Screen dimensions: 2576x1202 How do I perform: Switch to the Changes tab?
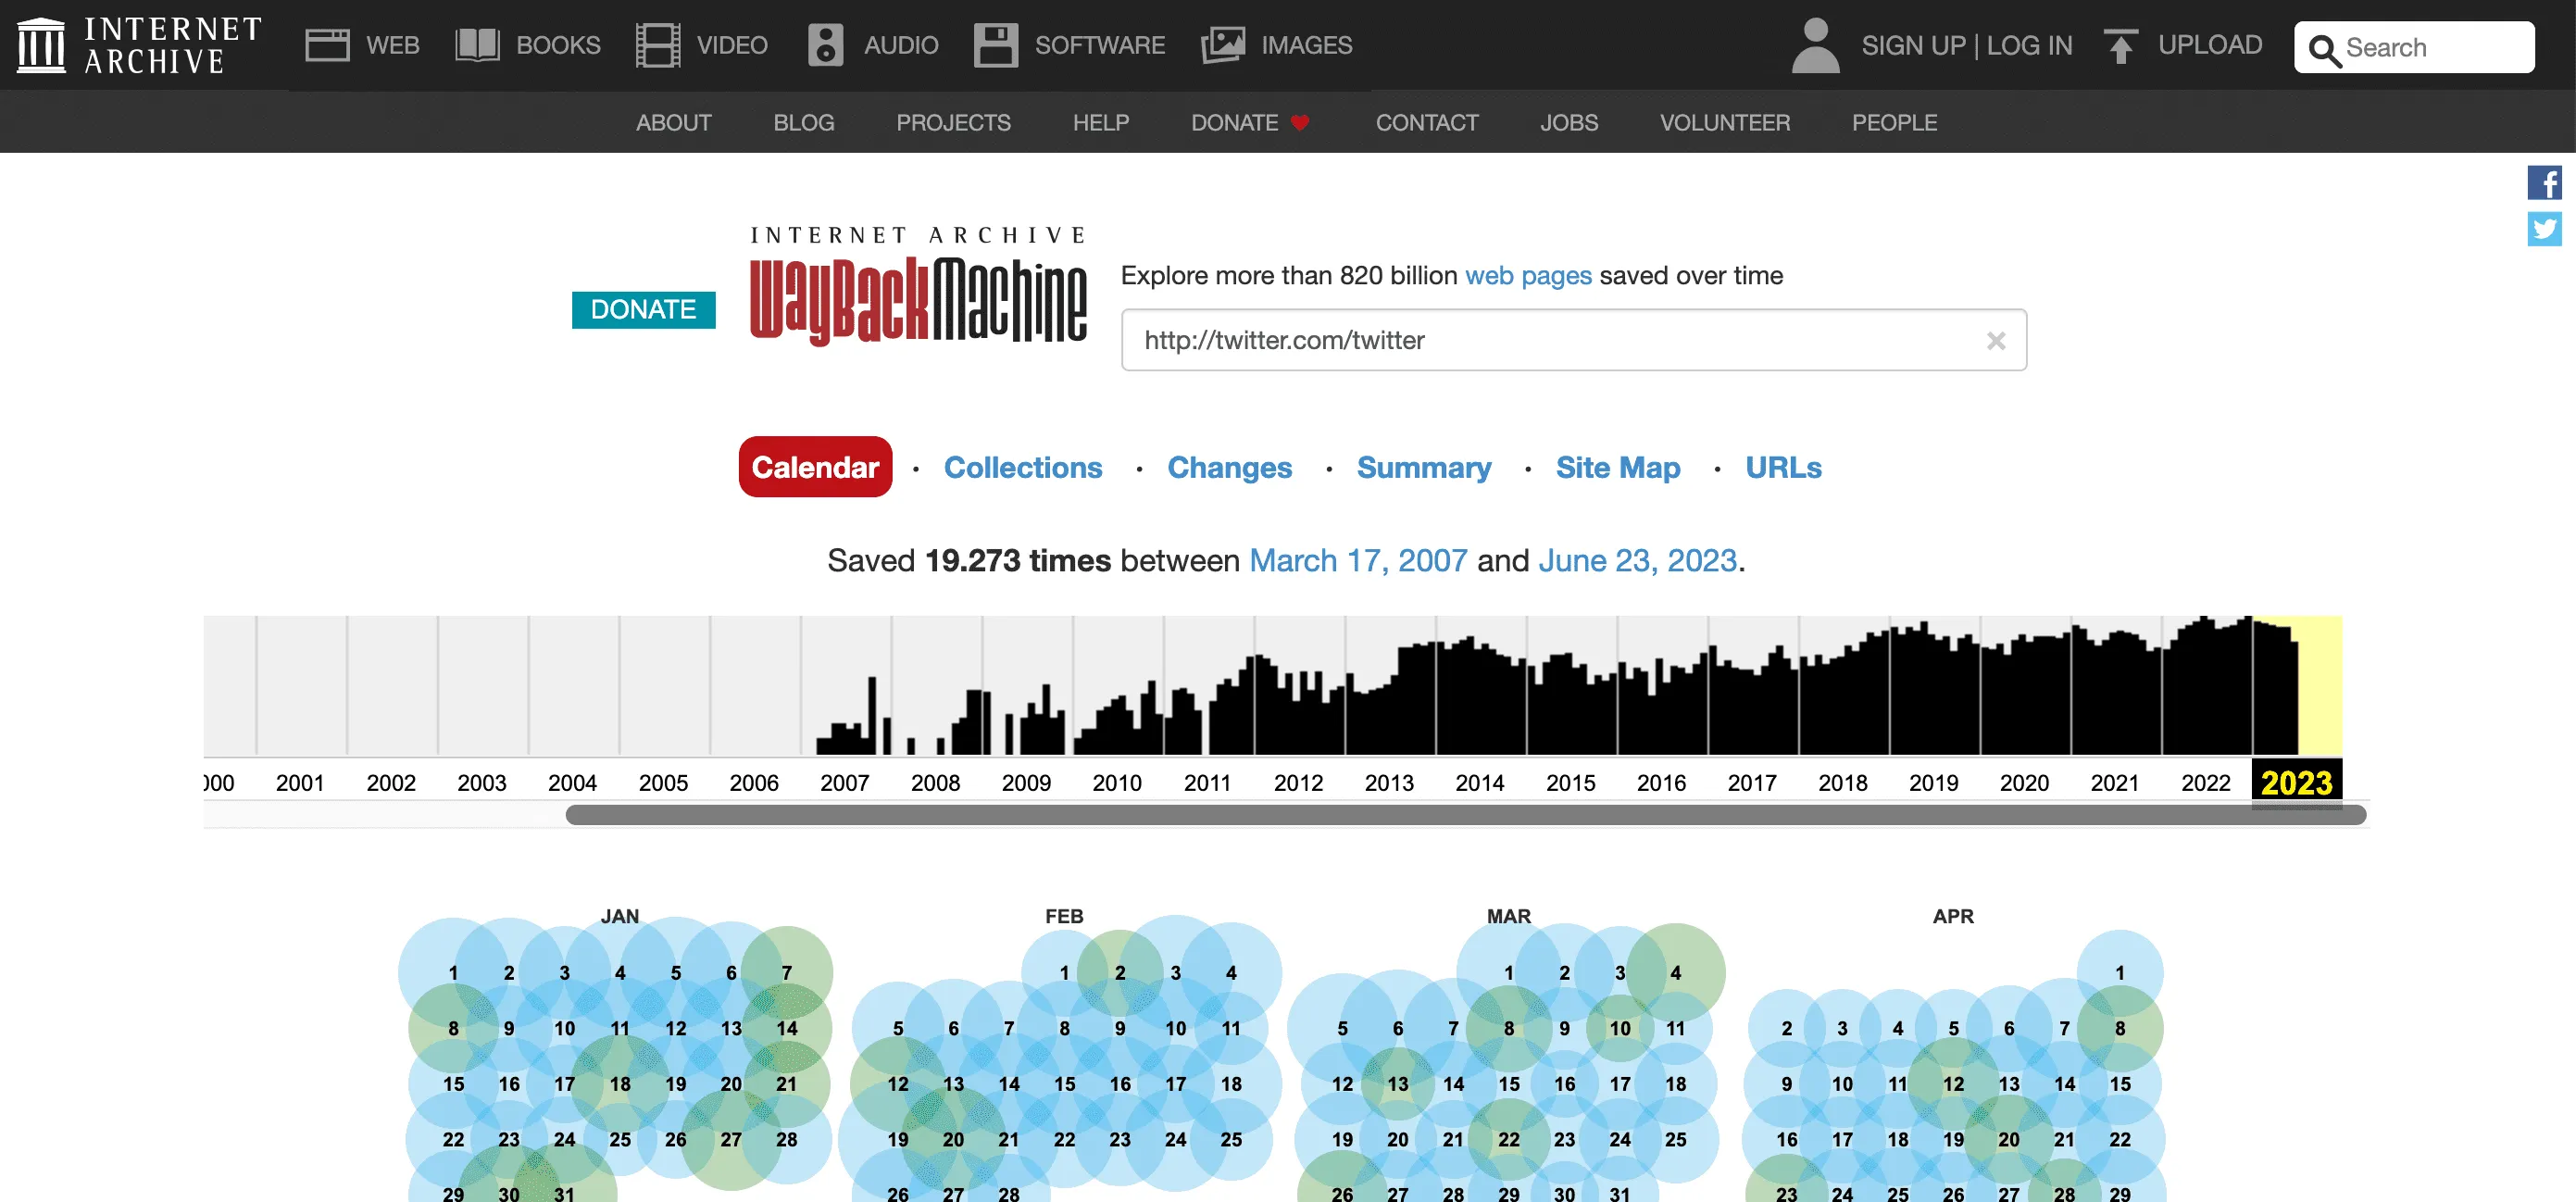pos(1229,467)
